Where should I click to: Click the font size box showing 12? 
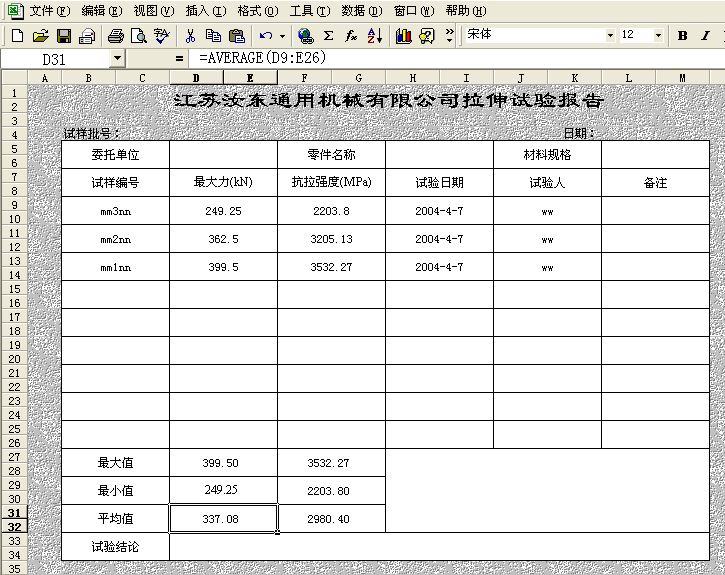[636, 35]
